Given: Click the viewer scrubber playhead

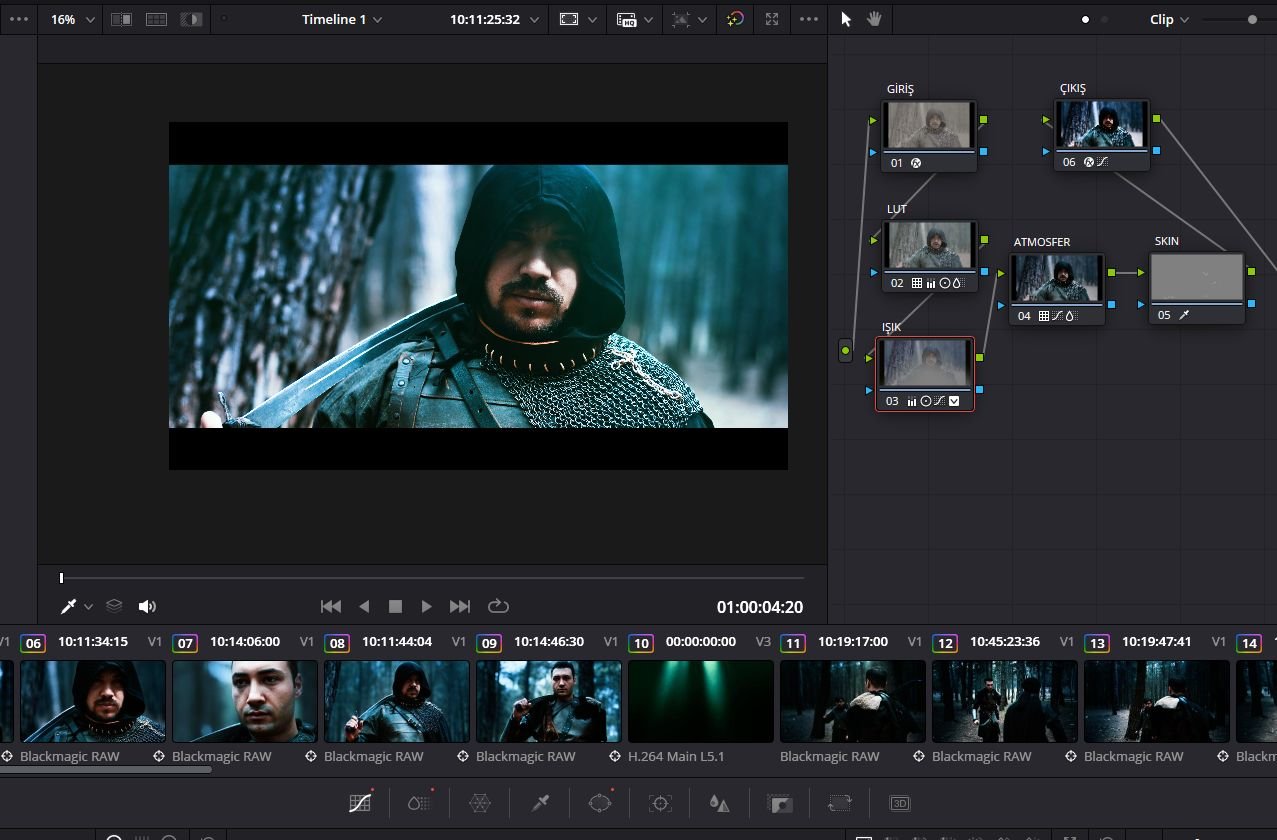Looking at the screenshot, I should point(61,578).
